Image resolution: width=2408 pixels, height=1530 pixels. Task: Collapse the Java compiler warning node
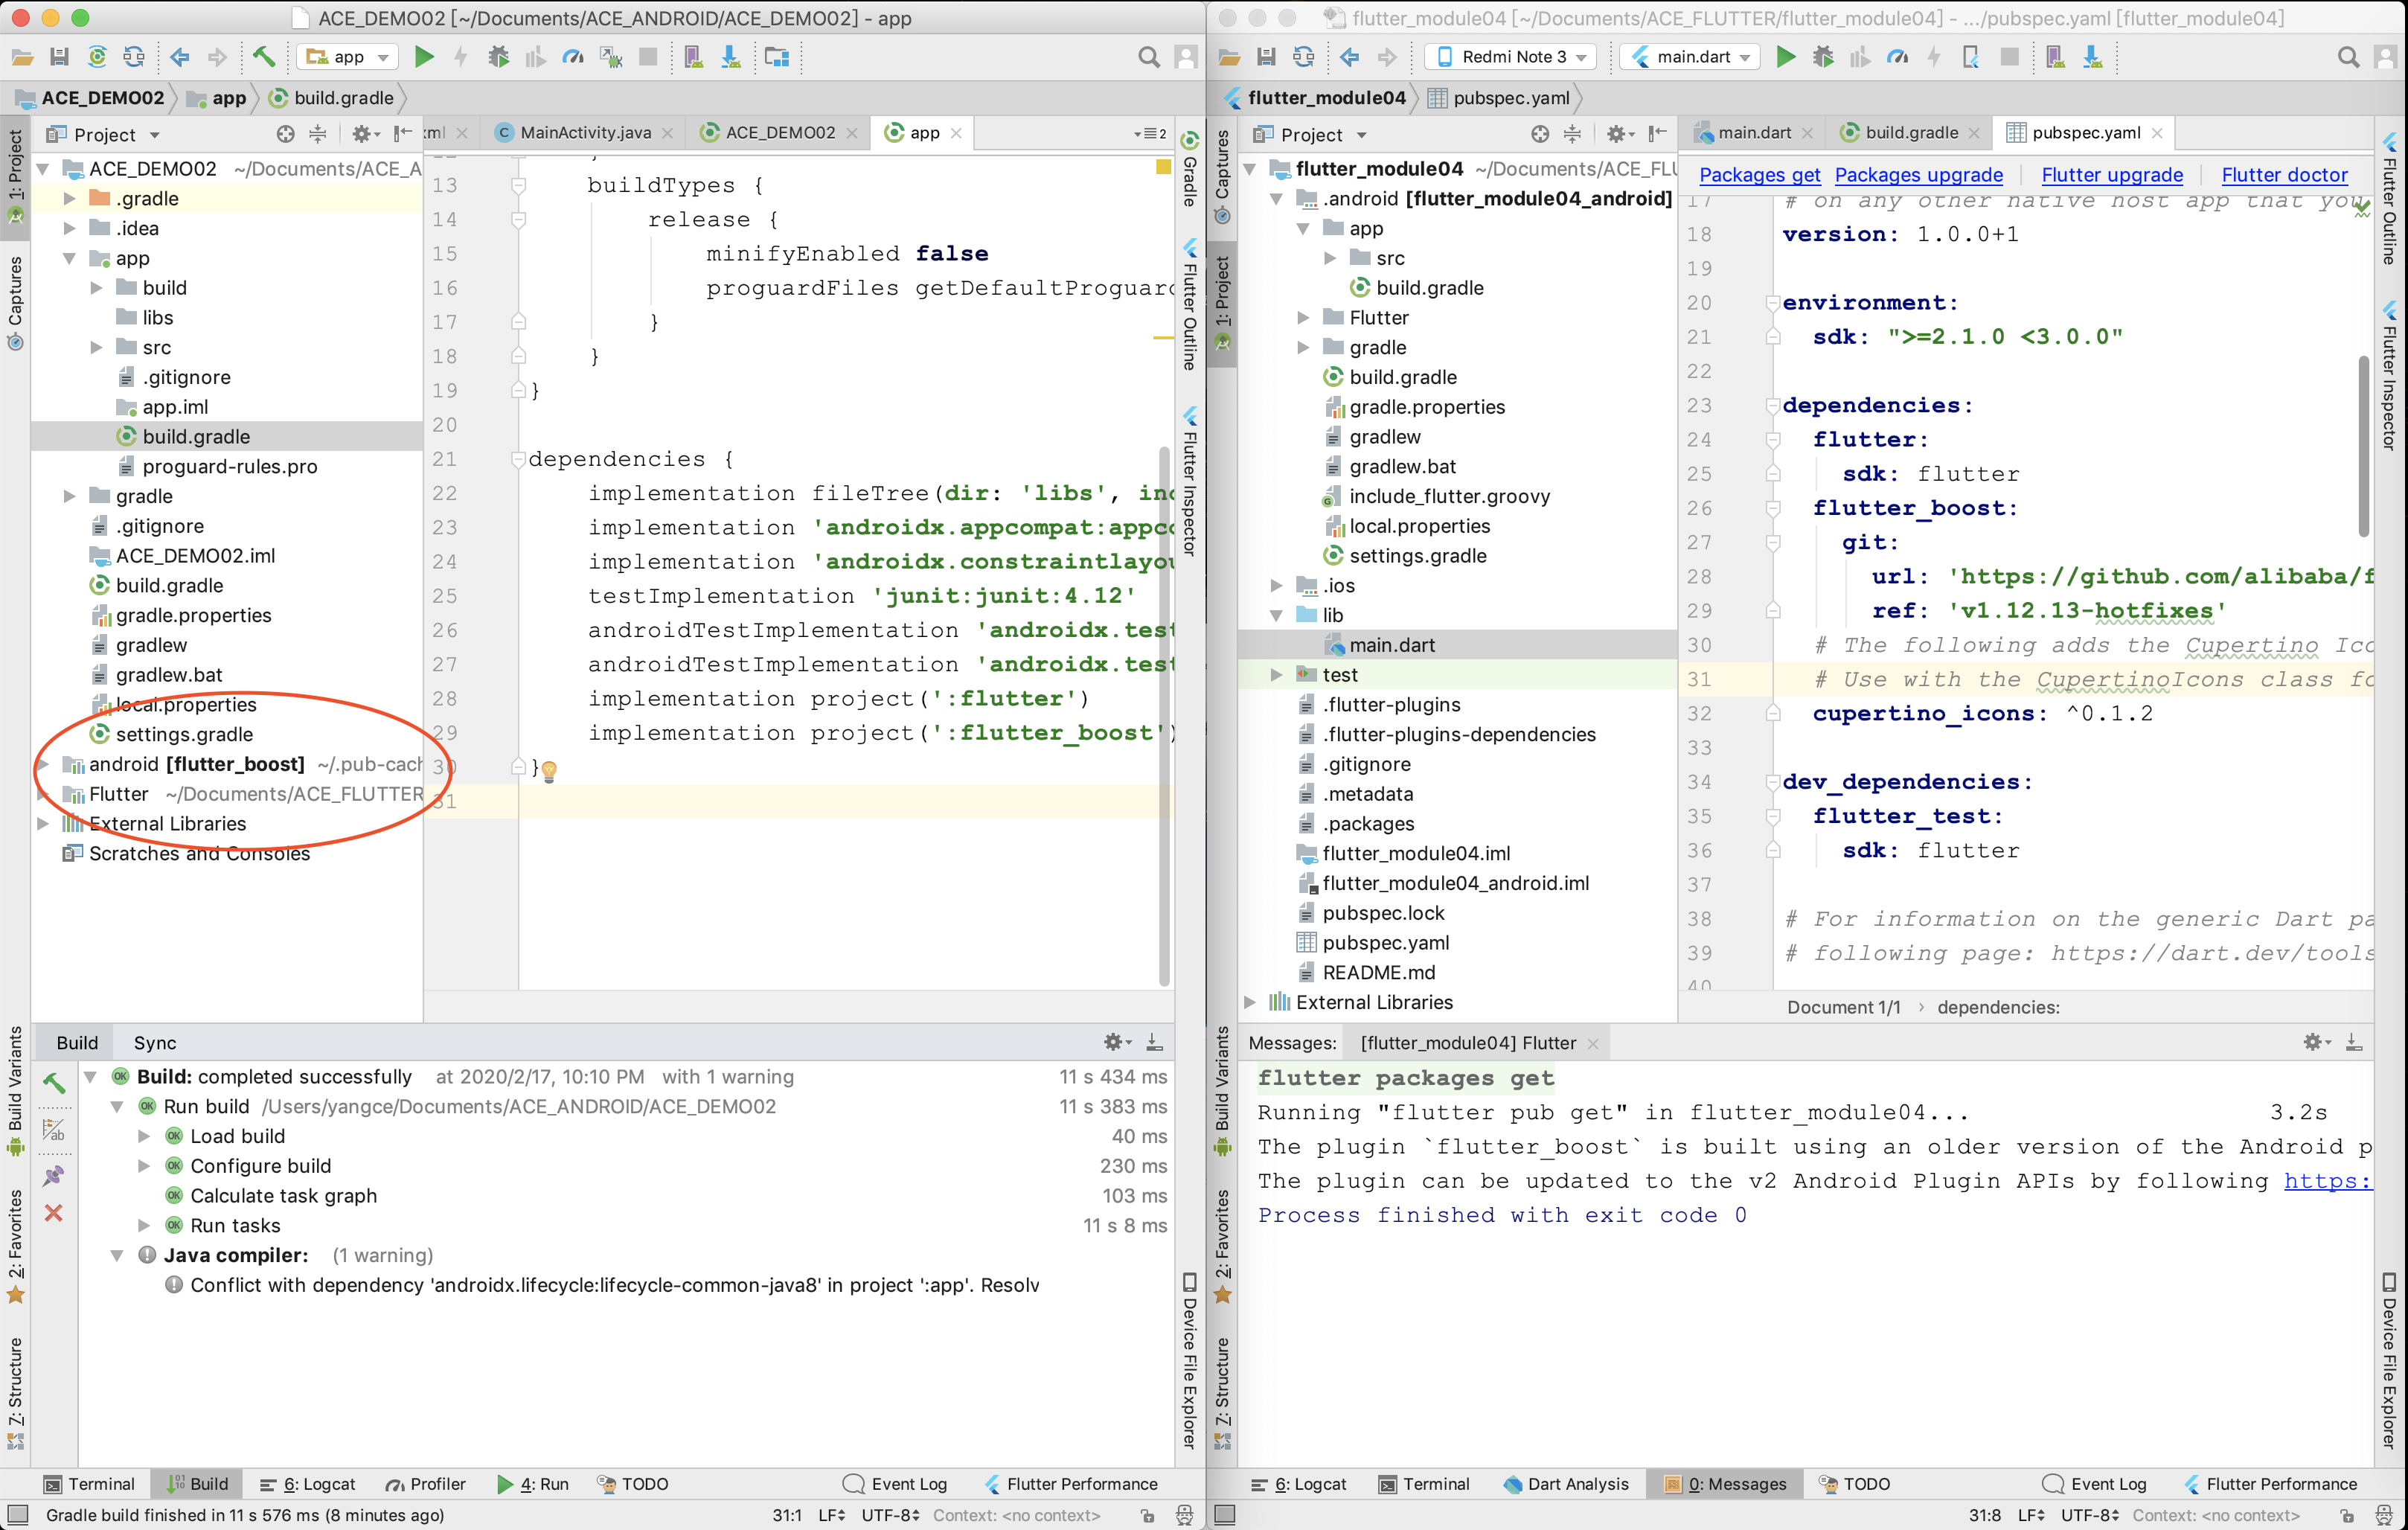point(117,1255)
